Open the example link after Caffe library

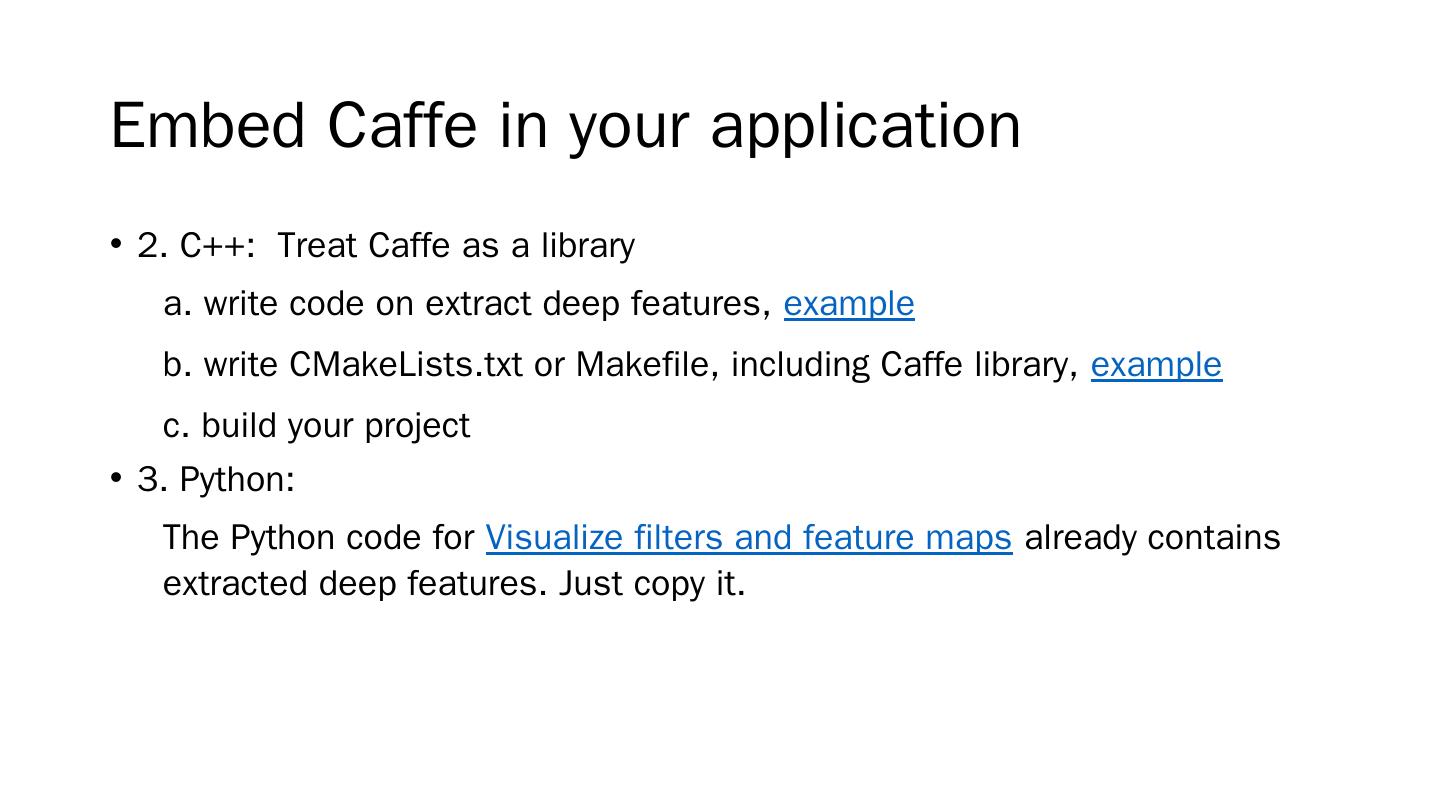click(x=1155, y=365)
